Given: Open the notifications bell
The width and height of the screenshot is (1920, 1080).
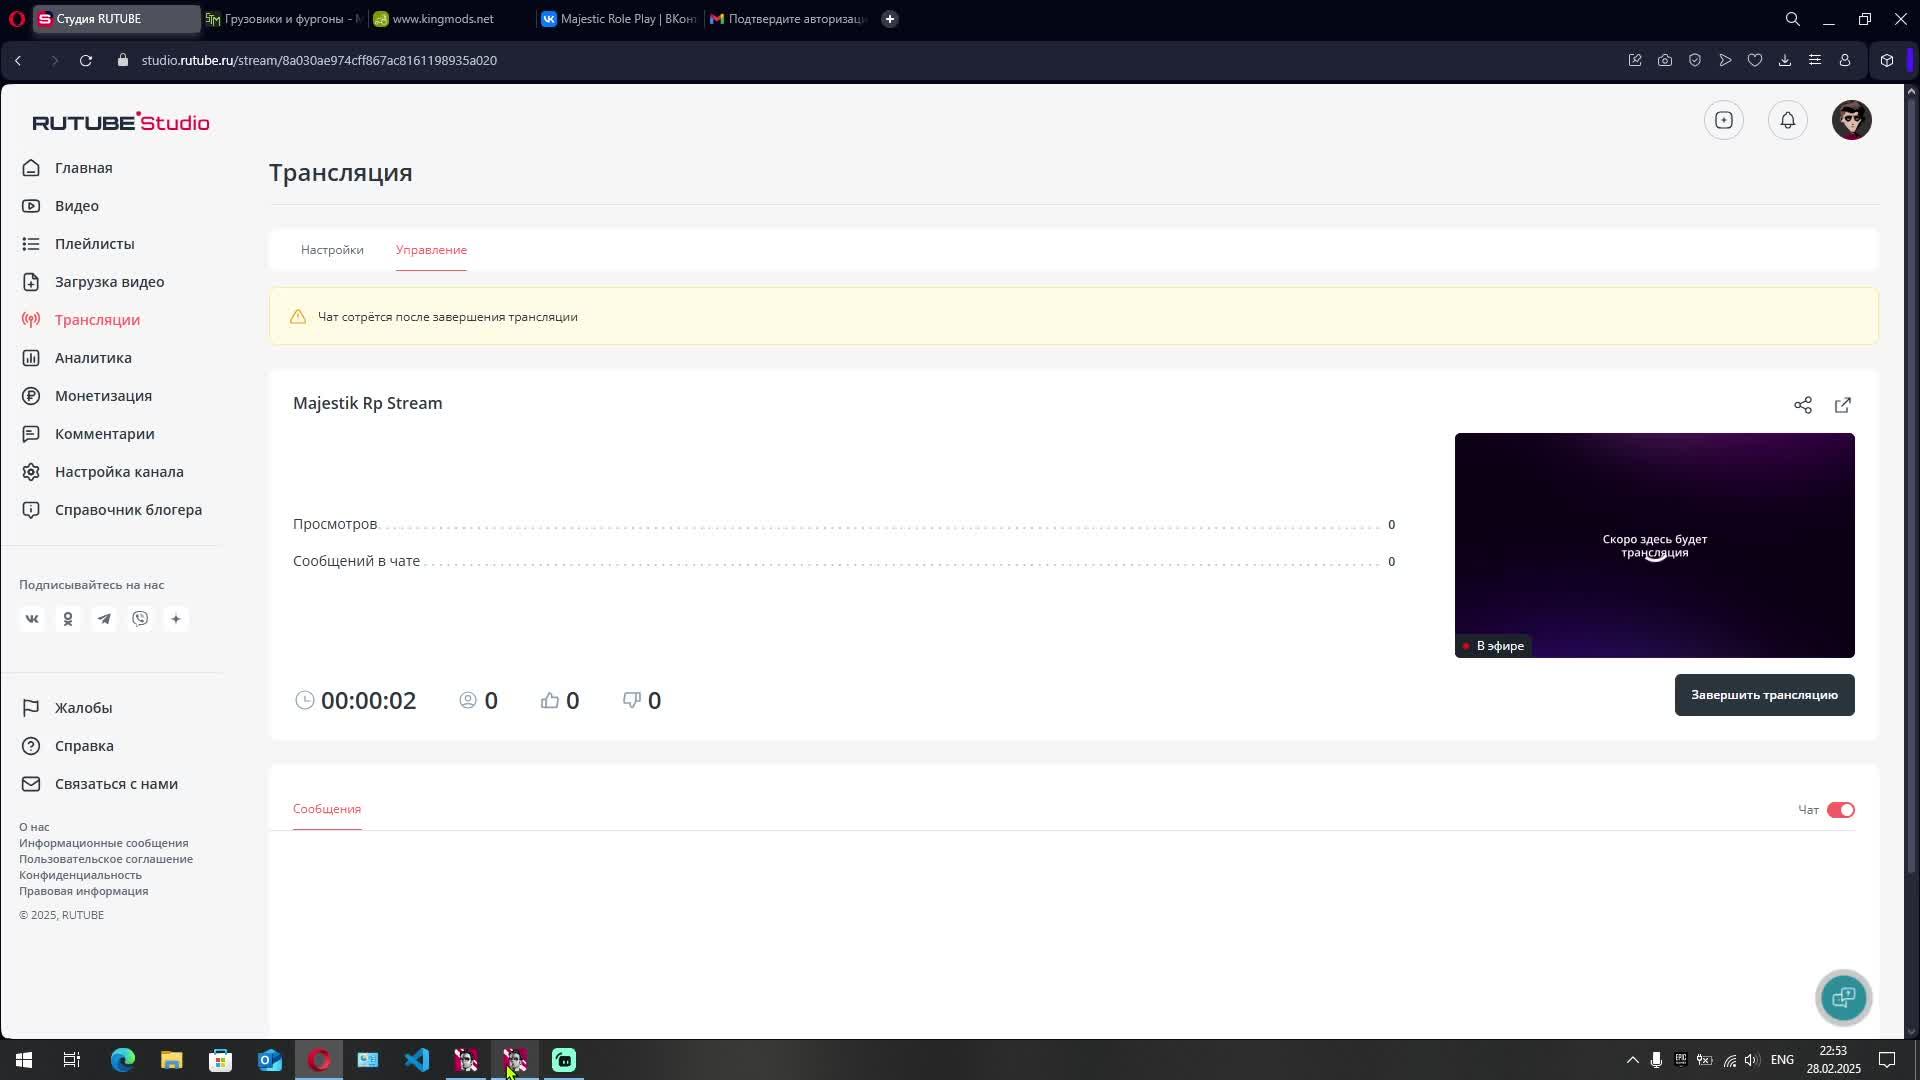Looking at the screenshot, I should tap(1787, 120).
